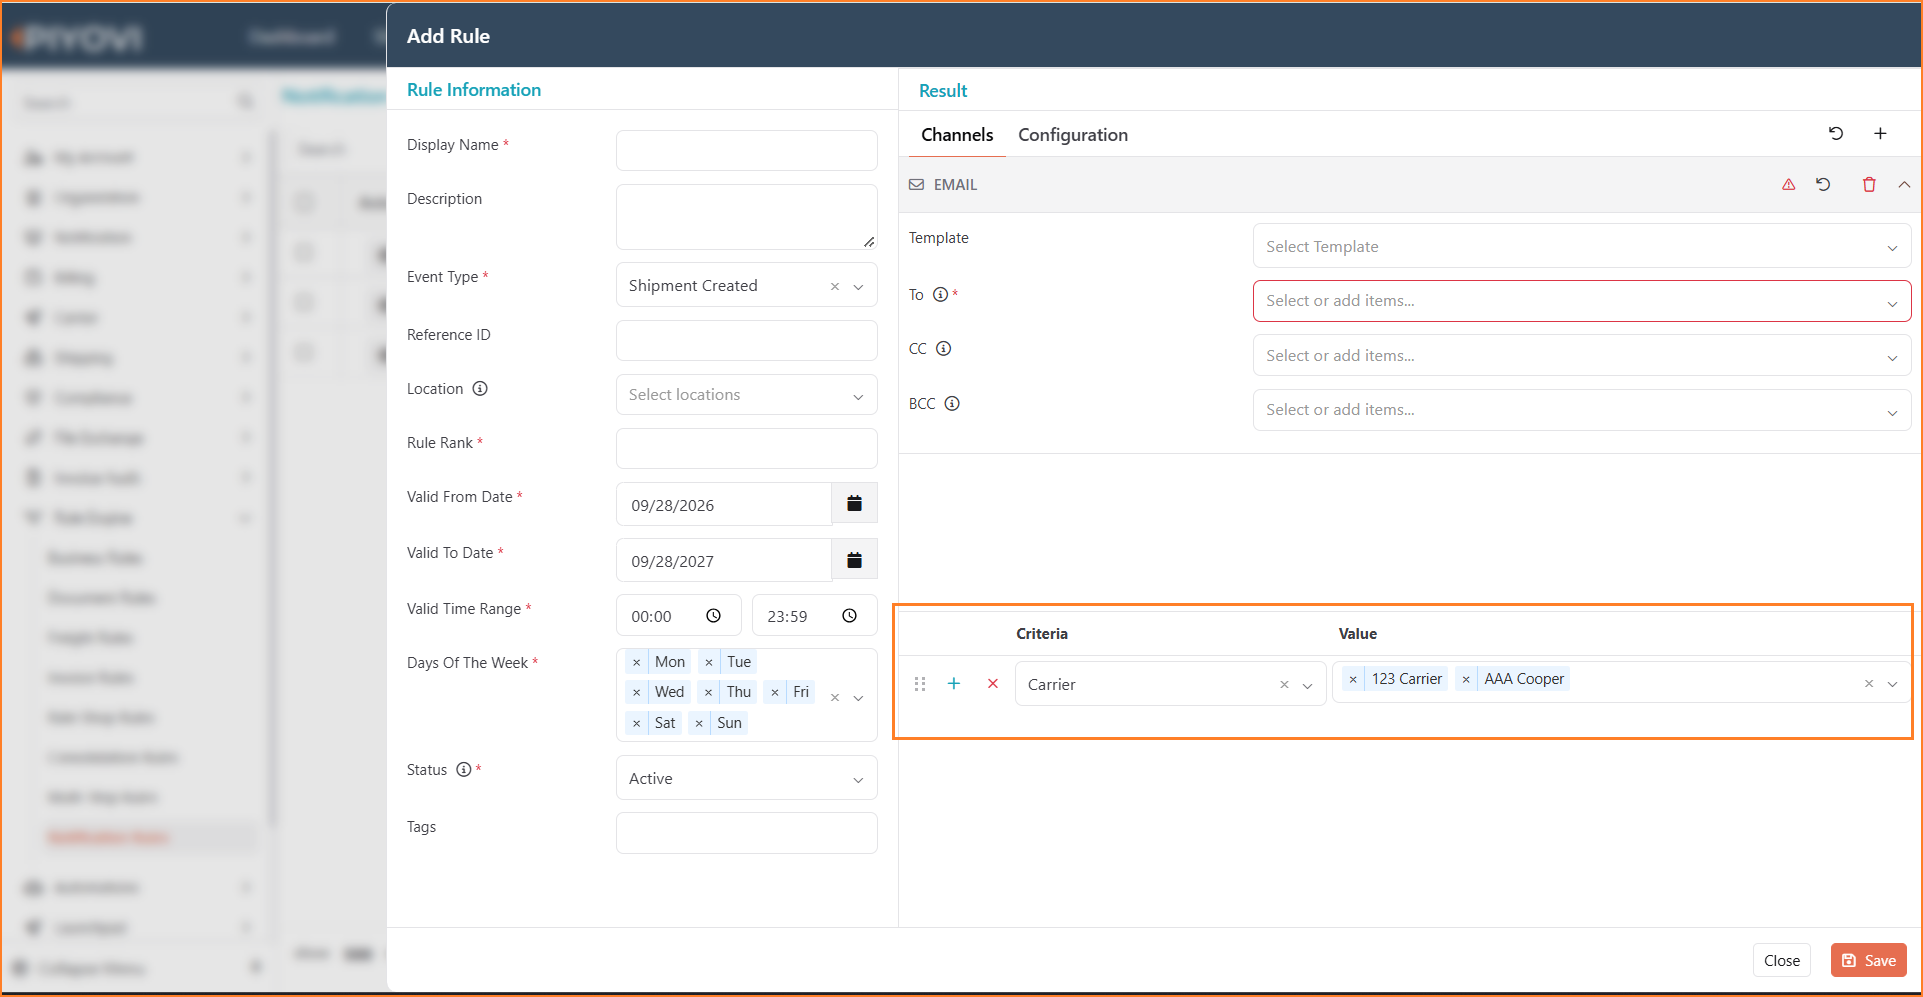The width and height of the screenshot is (1923, 997).
Task: Remove Mon from Days Of The Week
Action: [636, 662]
